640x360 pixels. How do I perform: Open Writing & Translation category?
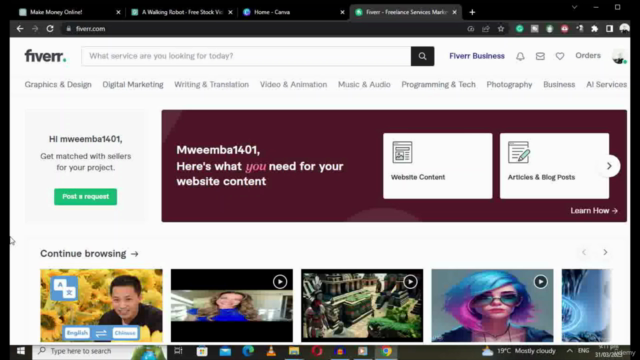click(x=211, y=84)
